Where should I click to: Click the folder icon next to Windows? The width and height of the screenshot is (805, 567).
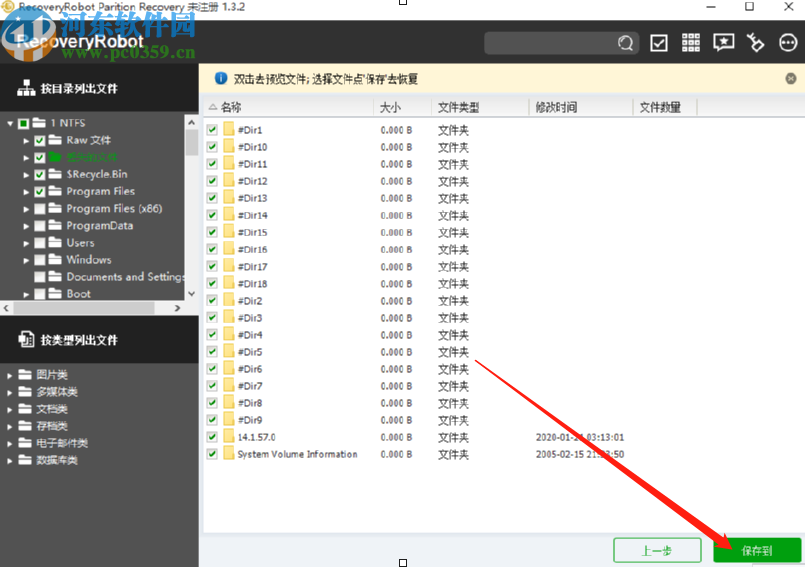[55, 259]
